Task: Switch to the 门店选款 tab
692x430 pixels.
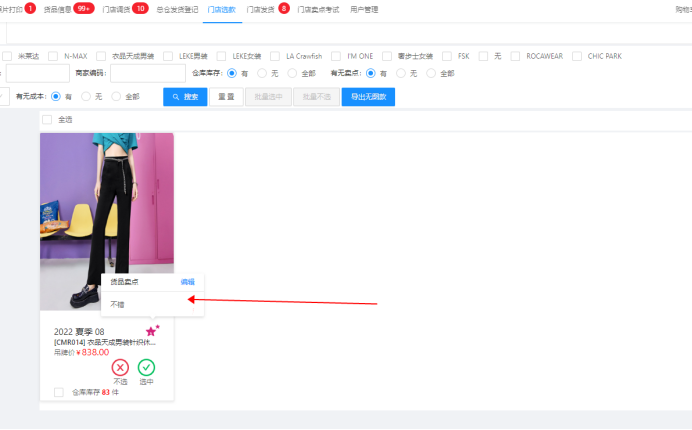Action: pos(222,9)
